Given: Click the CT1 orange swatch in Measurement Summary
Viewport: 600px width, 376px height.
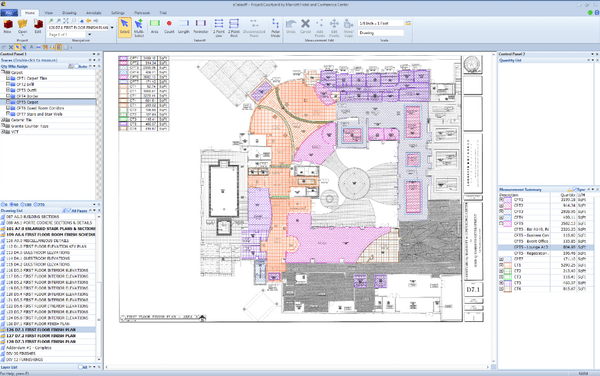Looking at the screenshot, I should click(508, 265).
